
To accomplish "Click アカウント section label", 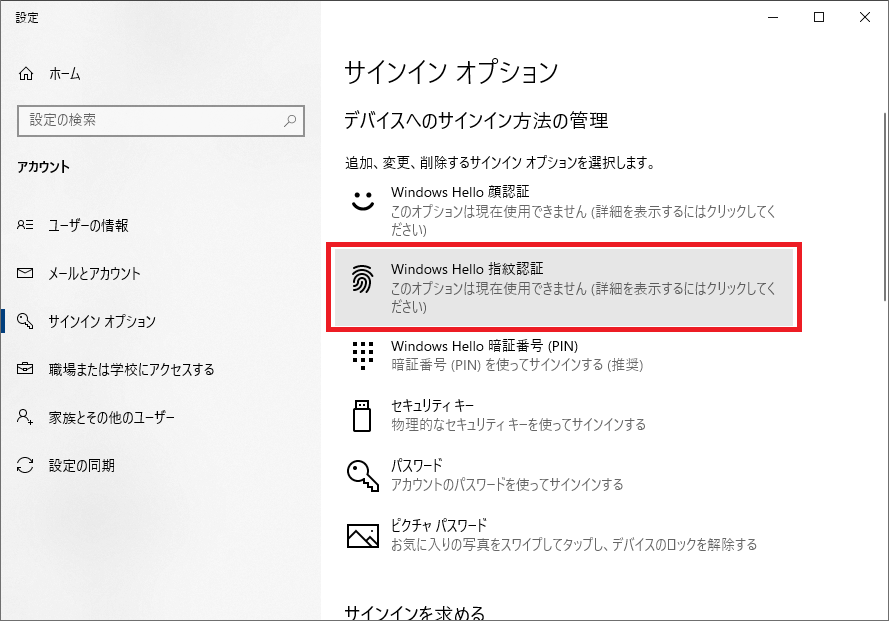I will click(44, 167).
